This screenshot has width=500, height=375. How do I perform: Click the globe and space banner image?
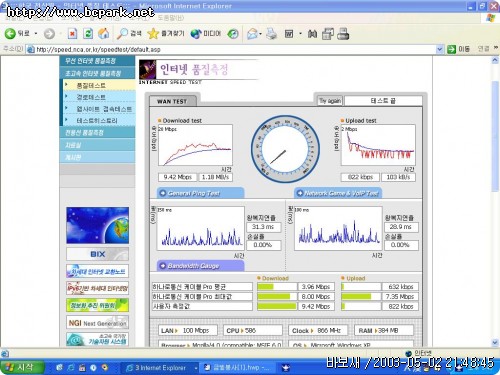pyautogui.click(x=97, y=225)
